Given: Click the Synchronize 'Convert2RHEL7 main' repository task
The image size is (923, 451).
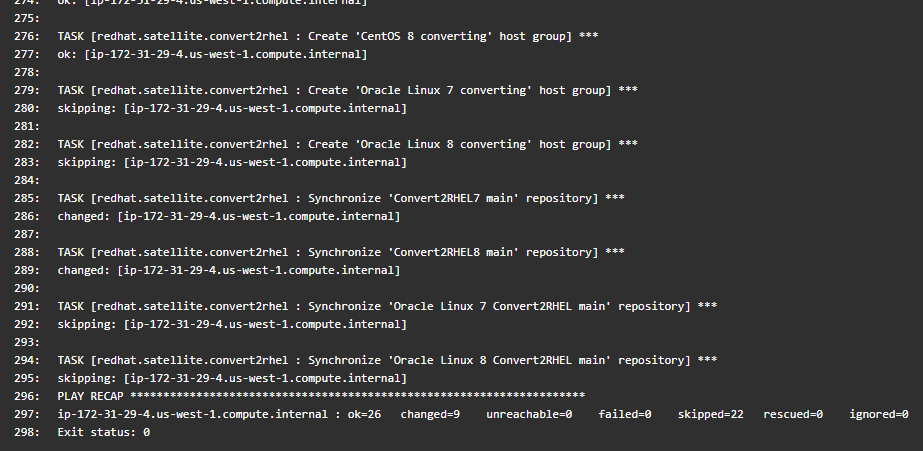Looking at the screenshot, I should coord(341,198).
